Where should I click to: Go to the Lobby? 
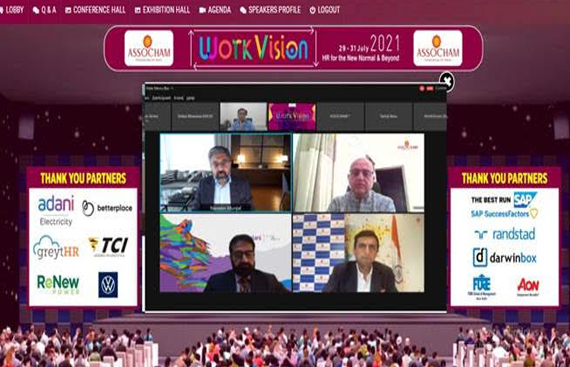(12, 10)
